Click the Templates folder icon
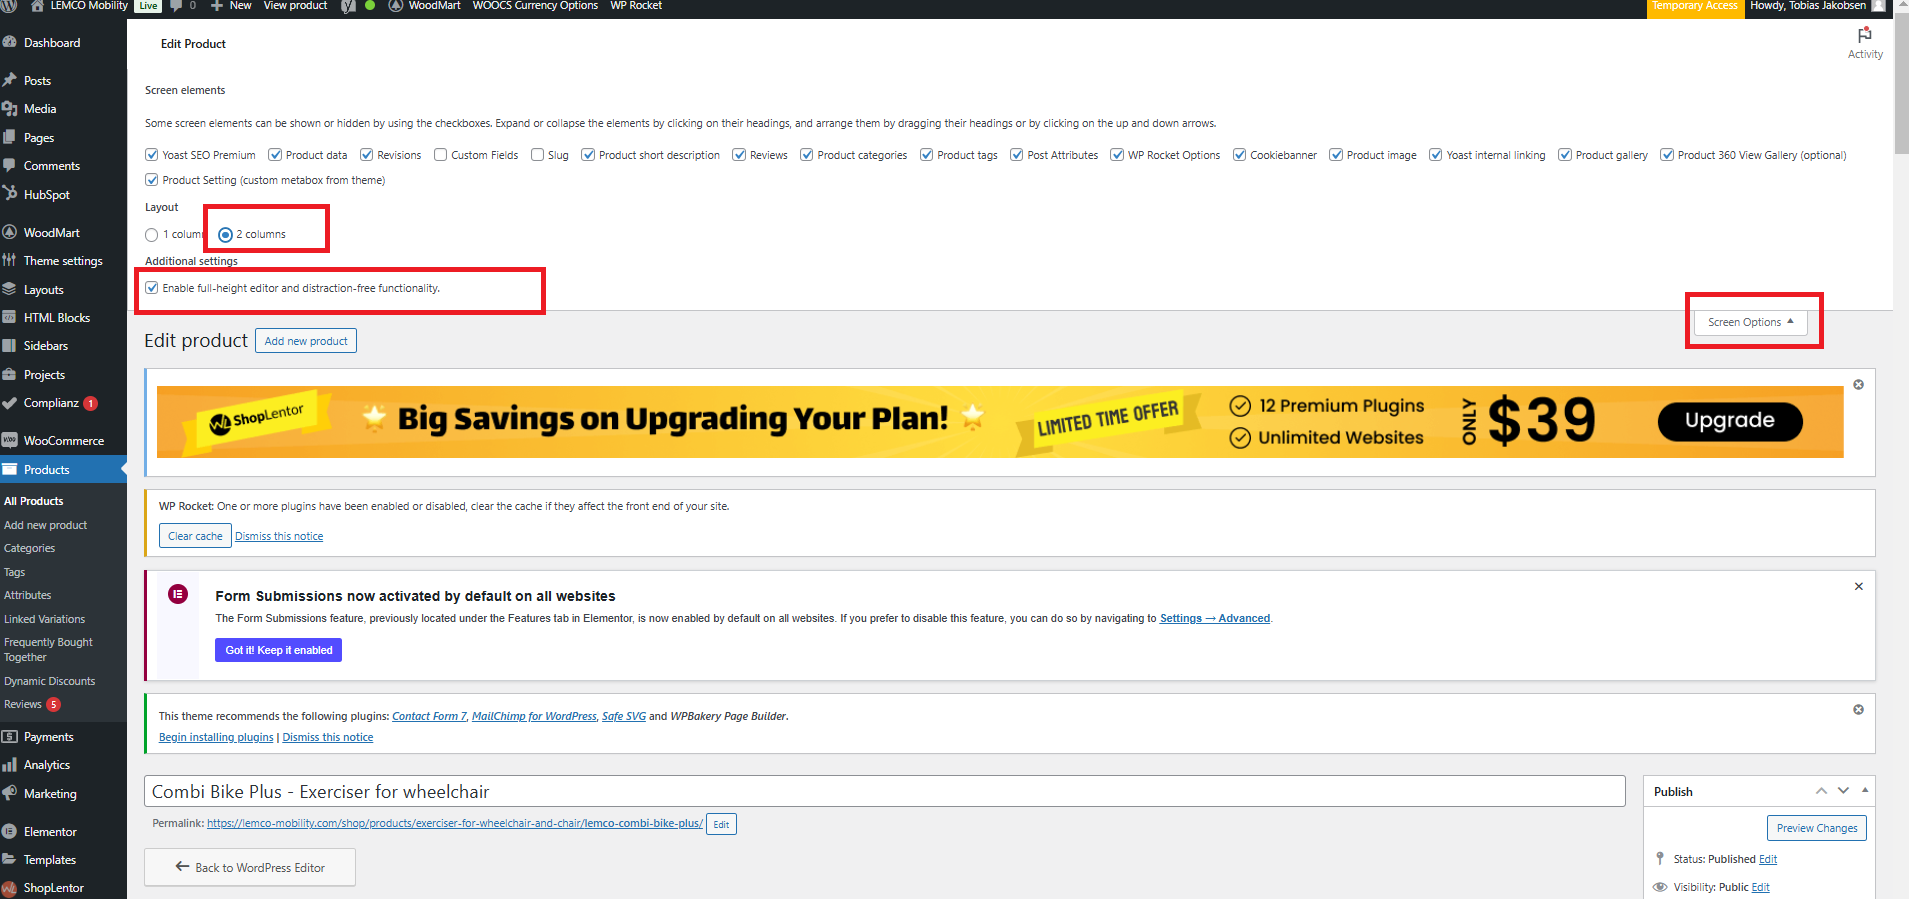The width and height of the screenshot is (1909, 899). tap(10, 860)
